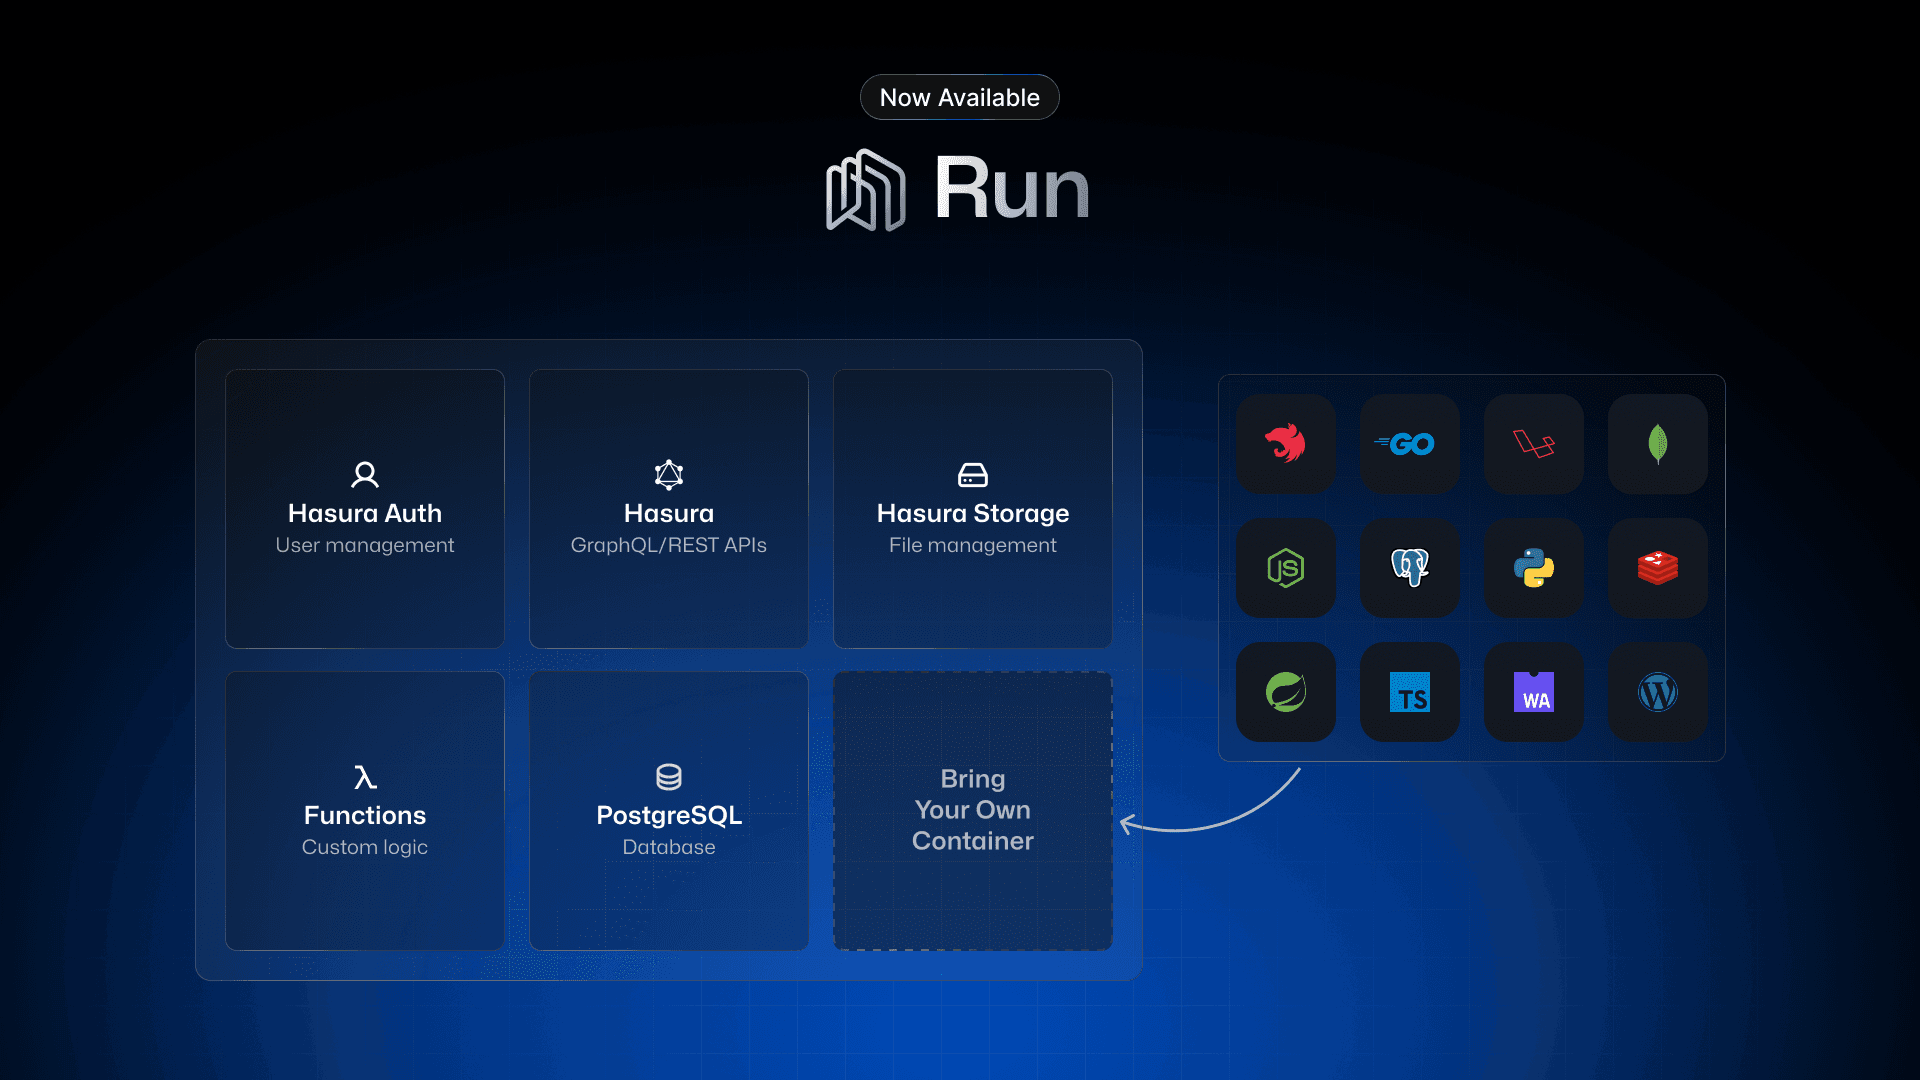The width and height of the screenshot is (1920, 1080).
Task: Click the Hasura Storage title
Action: tap(973, 513)
